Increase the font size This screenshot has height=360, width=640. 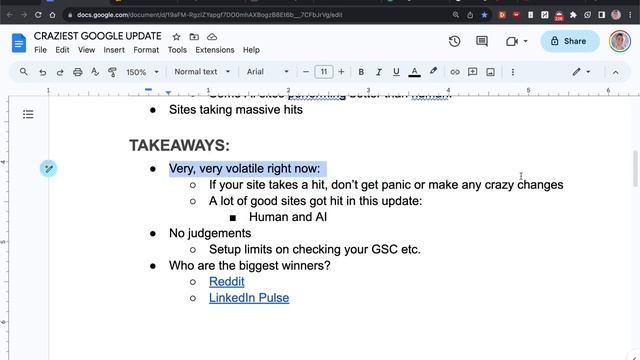[x=341, y=72]
